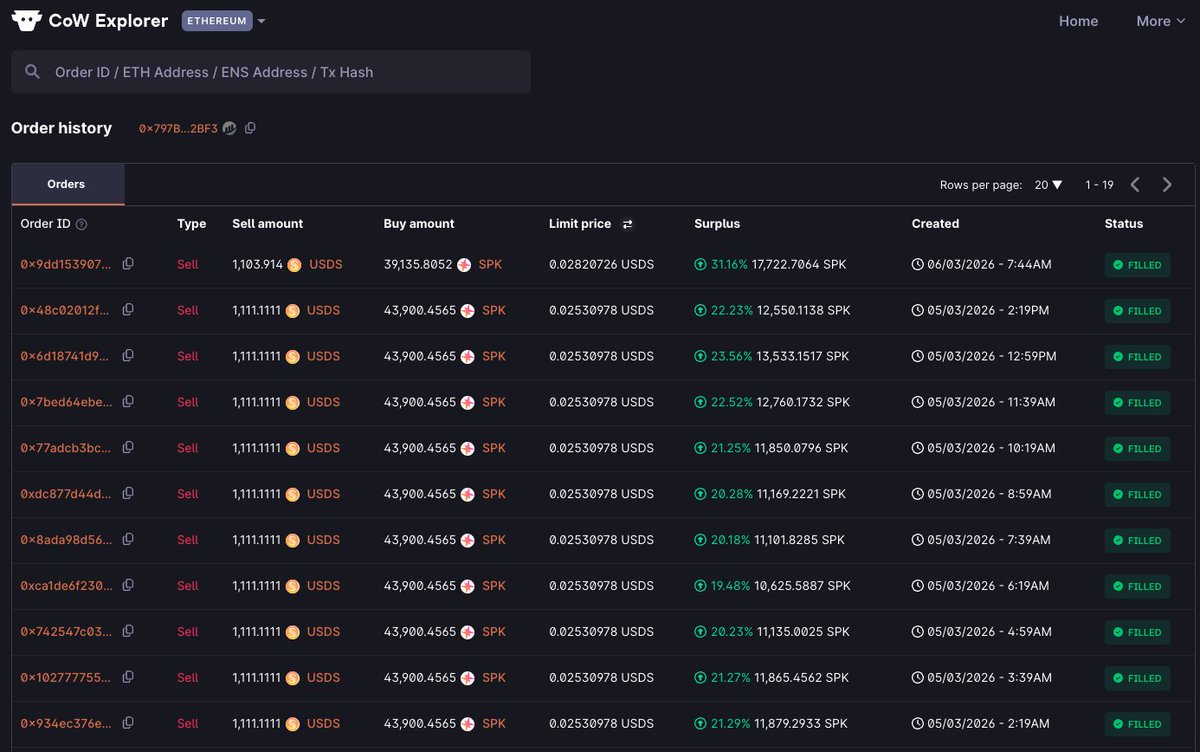Select created time 05/03/2026 - 11:39AM

click(991, 402)
